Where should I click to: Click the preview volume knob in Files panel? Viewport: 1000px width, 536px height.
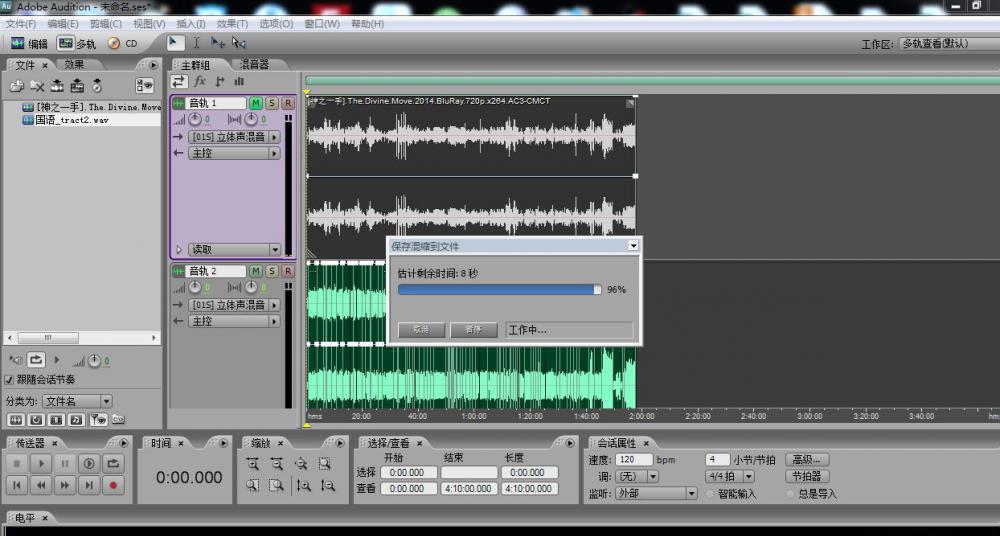[94, 361]
